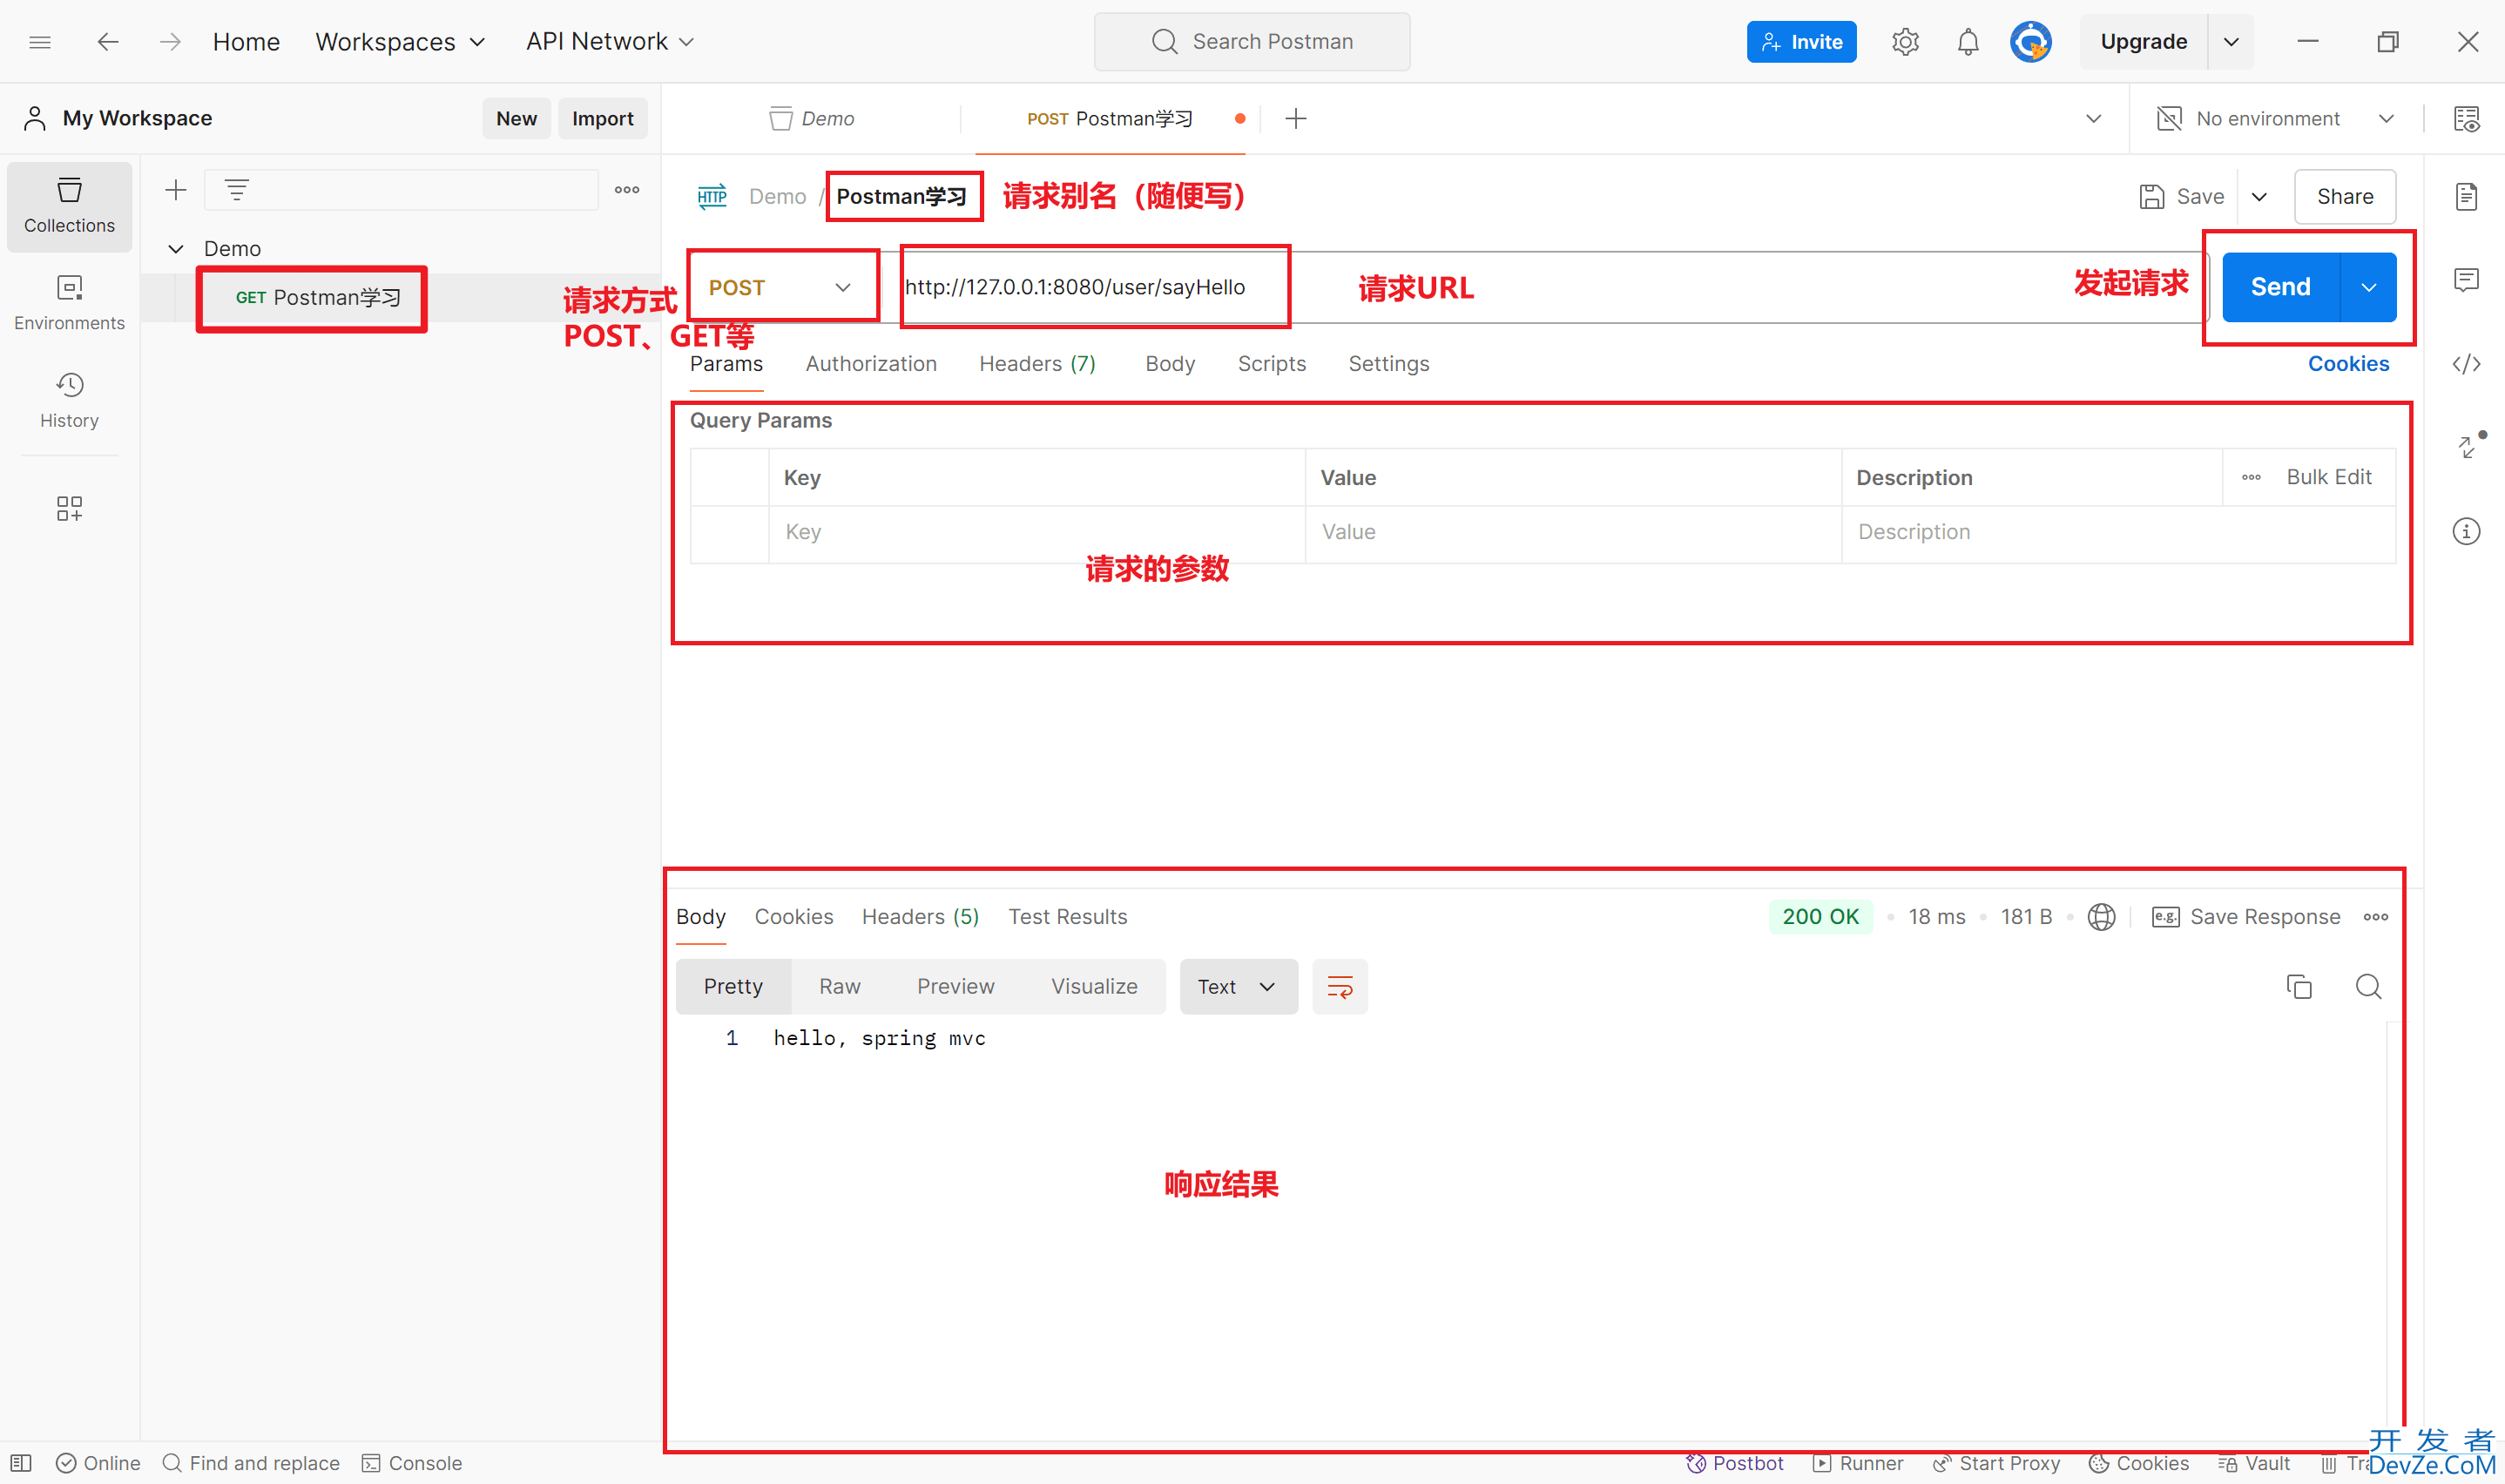The image size is (2505, 1484).
Task: Open Environments in the sidebar
Action: coord(69,303)
